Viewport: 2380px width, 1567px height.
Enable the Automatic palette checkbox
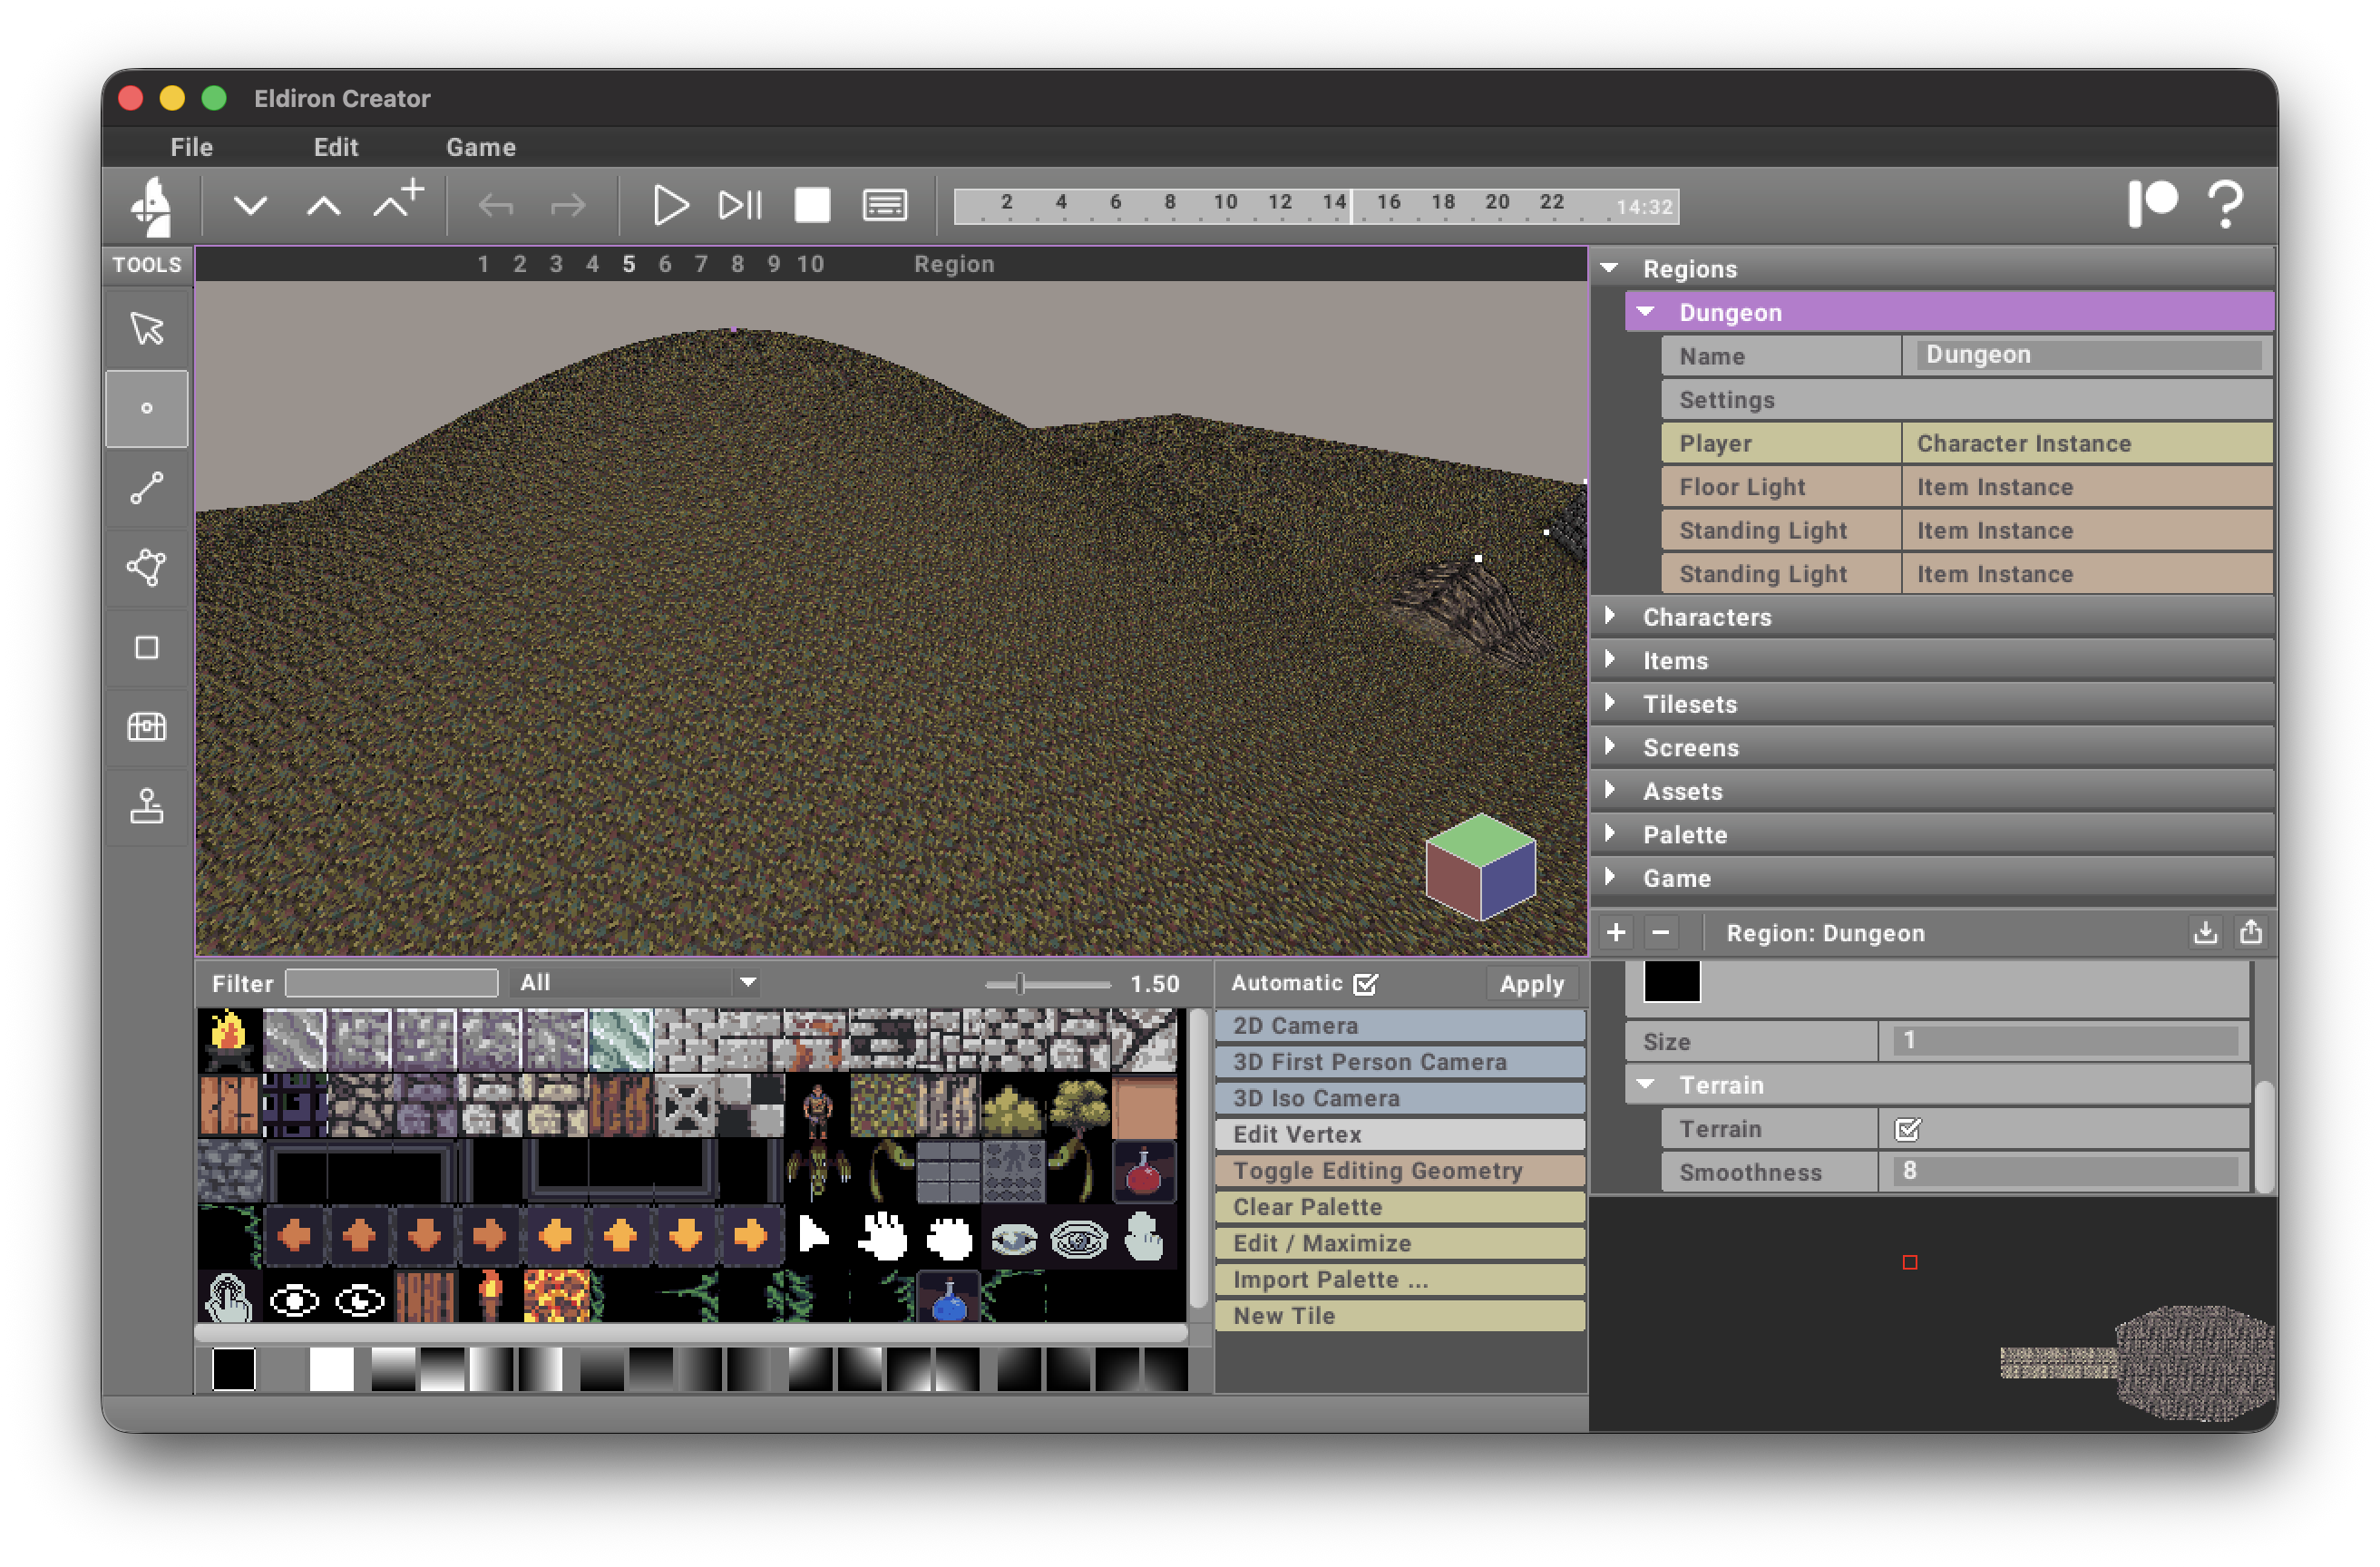pyautogui.click(x=1368, y=984)
